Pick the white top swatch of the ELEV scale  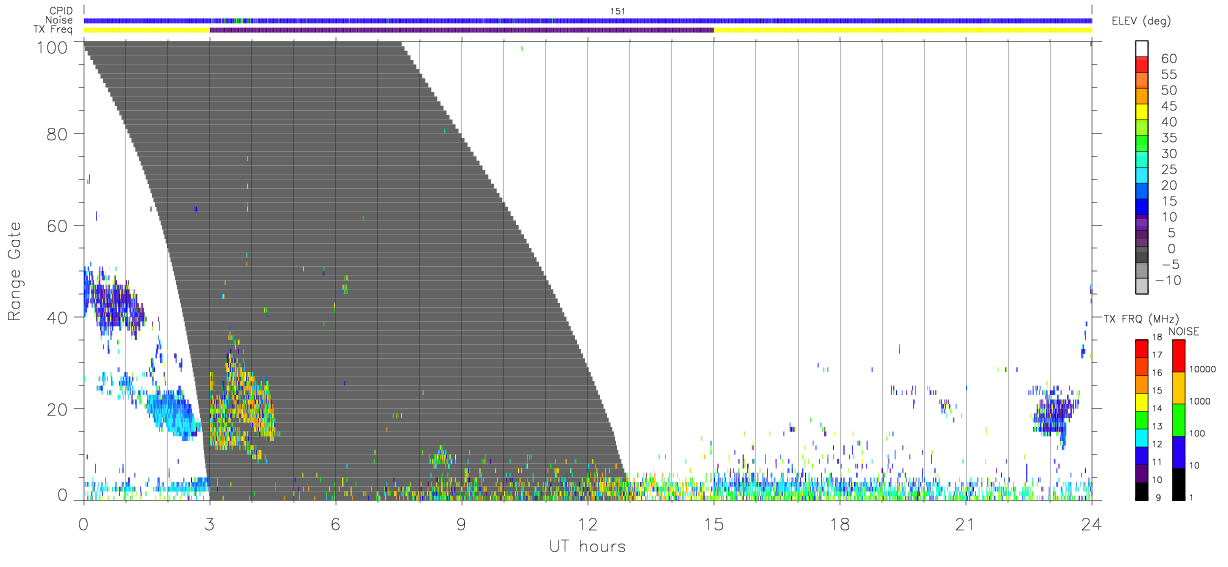coord(1142,50)
